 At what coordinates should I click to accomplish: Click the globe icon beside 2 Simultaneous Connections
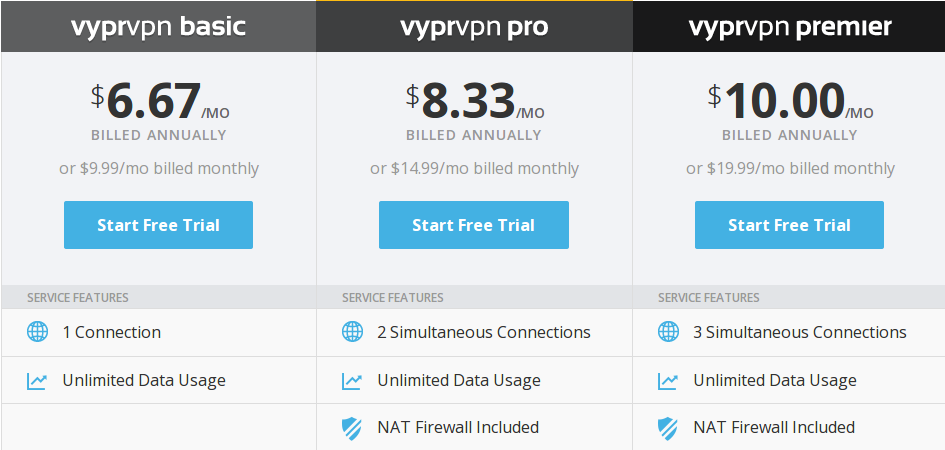pyautogui.click(x=353, y=332)
